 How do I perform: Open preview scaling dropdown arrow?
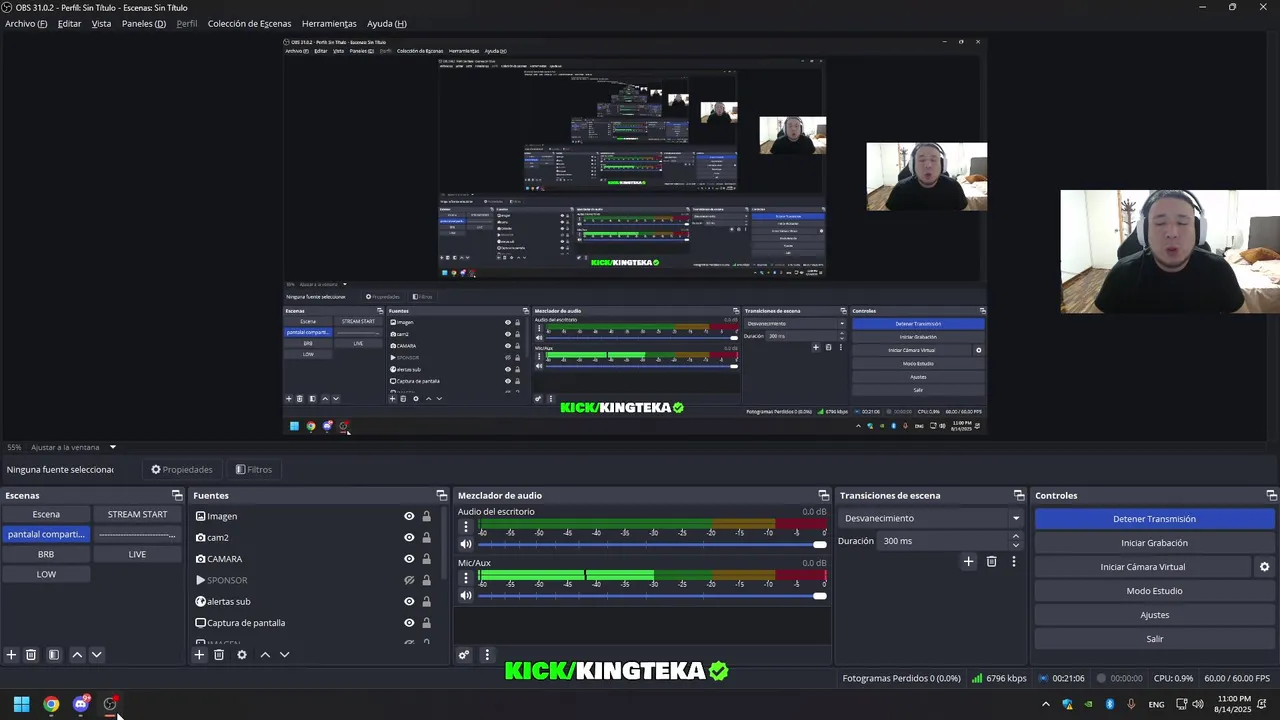pos(113,447)
